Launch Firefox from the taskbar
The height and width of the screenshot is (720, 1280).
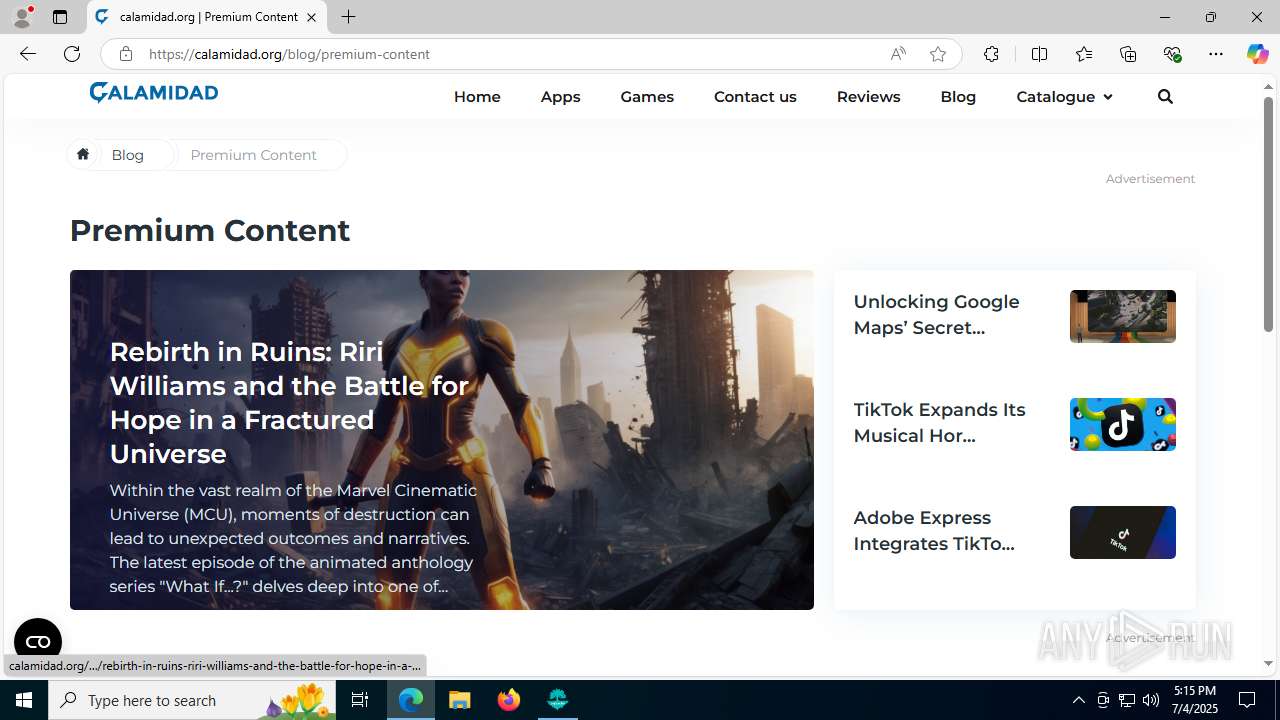pyautogui.click(x=509, y=700)
